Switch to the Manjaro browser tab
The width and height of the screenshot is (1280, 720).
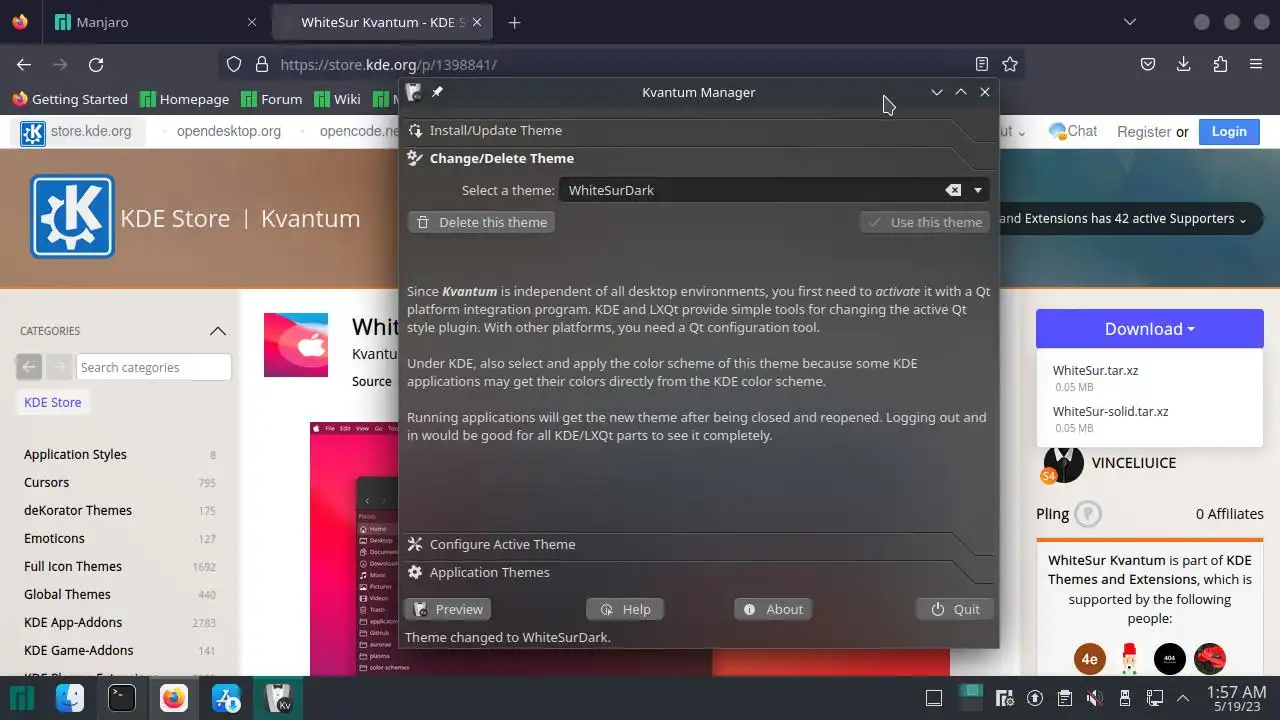pyautogui.click(x=155, y=22)
